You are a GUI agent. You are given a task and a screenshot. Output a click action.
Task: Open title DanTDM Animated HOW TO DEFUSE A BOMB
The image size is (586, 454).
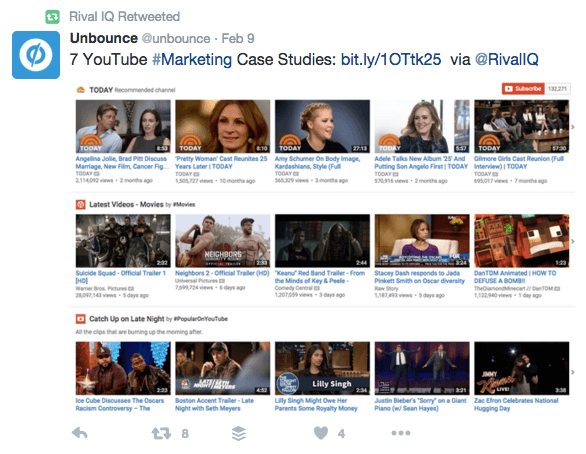coord(515,277)
